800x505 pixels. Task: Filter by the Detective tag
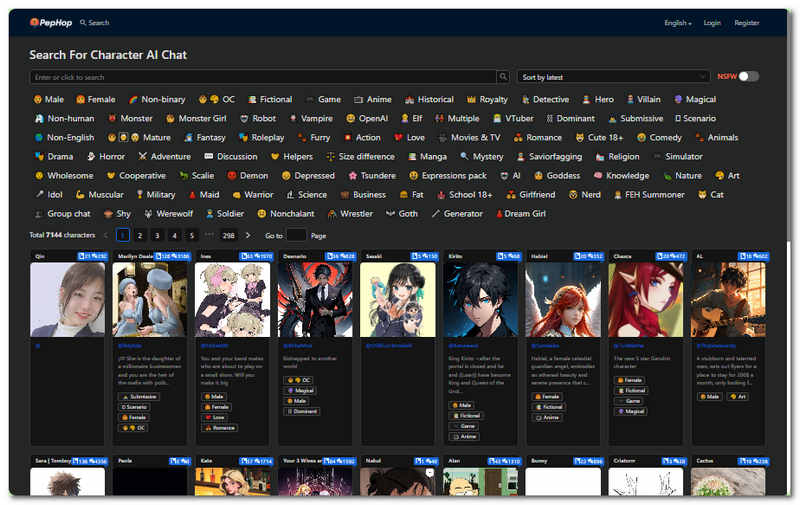pyautogui.click(x=545, y=99)
